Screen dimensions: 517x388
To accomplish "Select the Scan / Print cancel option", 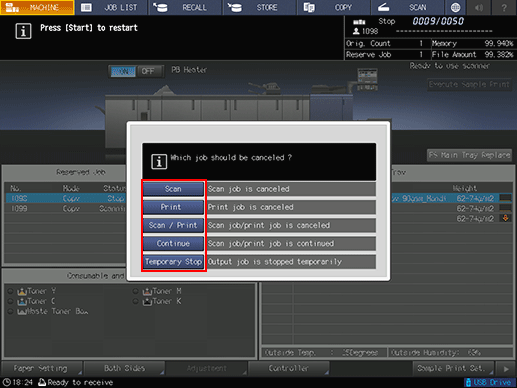I will [173, 225].
